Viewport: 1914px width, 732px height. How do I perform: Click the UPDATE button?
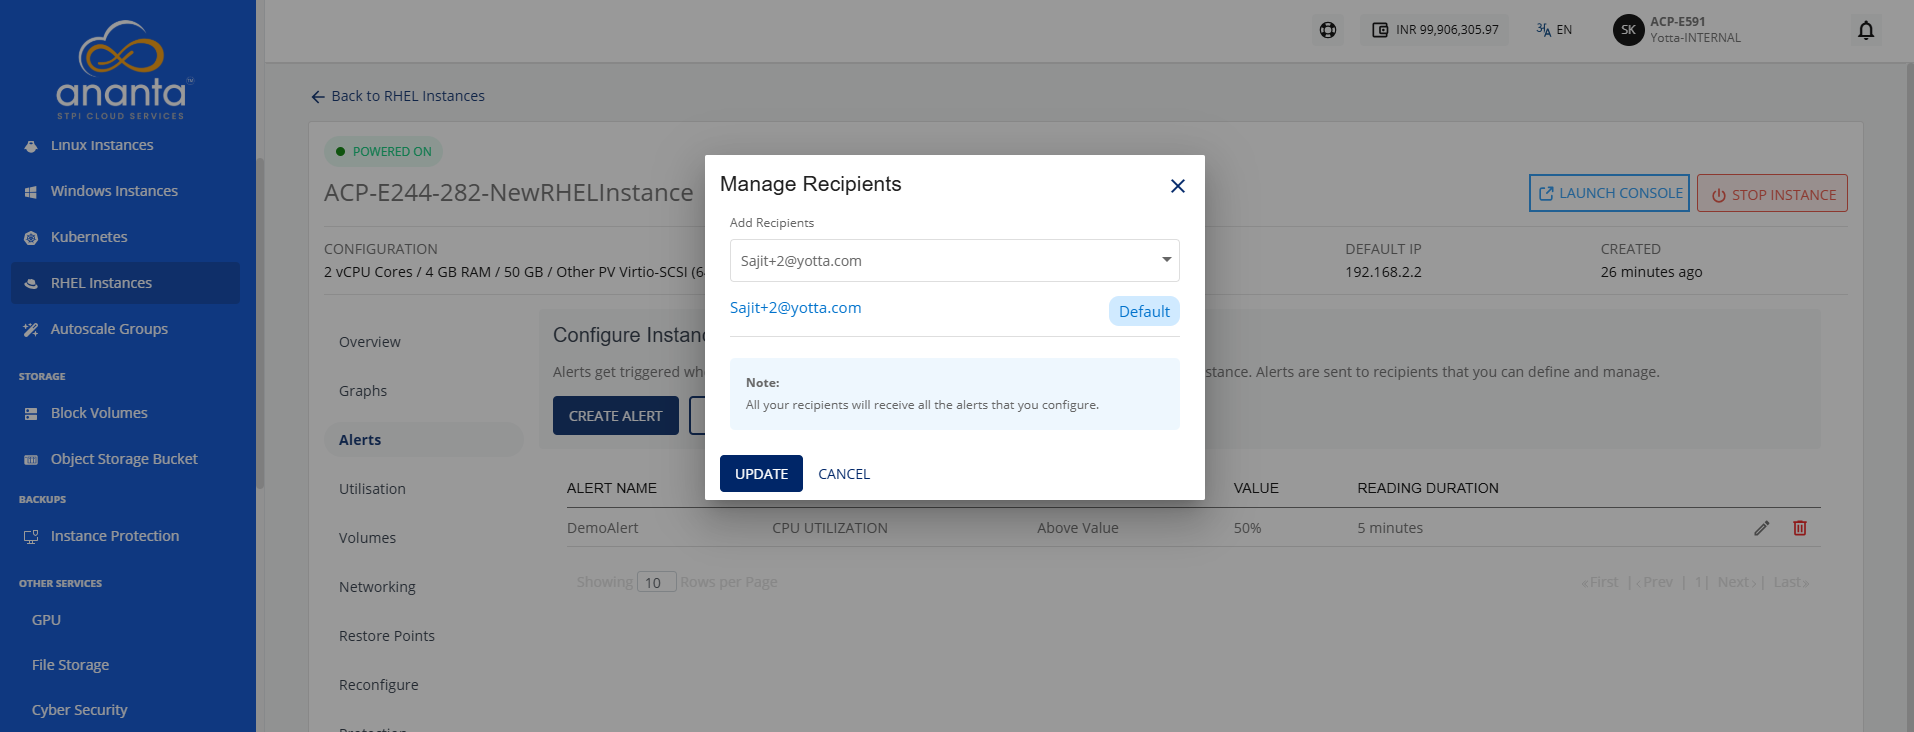coord(761,474)
